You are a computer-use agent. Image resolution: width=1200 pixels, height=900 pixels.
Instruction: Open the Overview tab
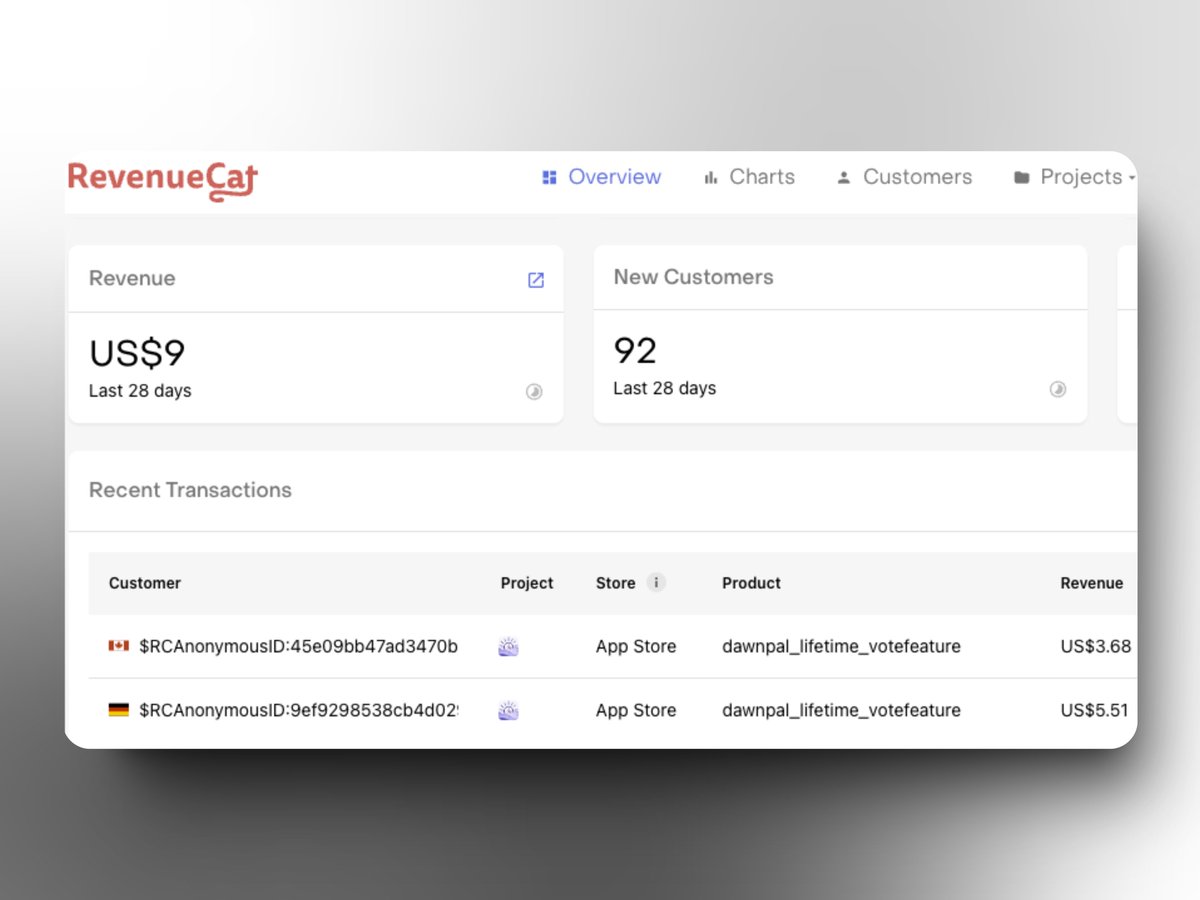click(x=601, y=177)
